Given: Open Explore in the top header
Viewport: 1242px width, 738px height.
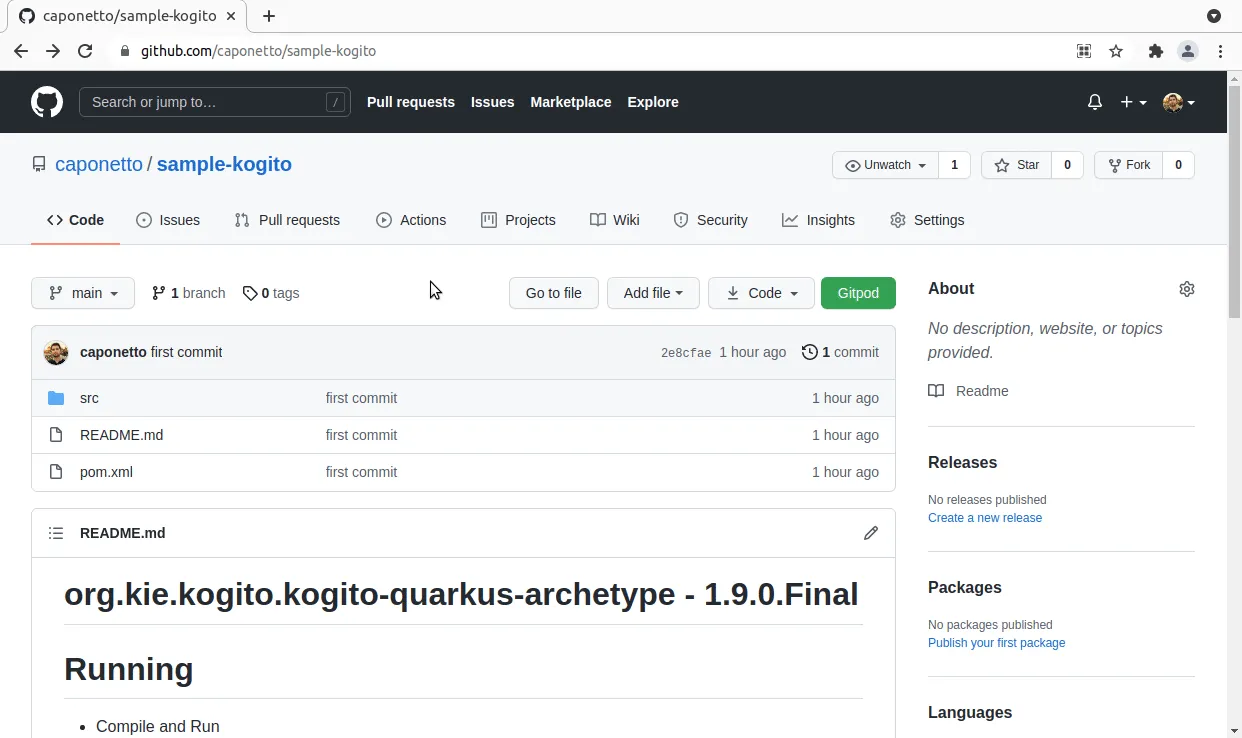Looking at the screenshot, I should tap(653, 102).
